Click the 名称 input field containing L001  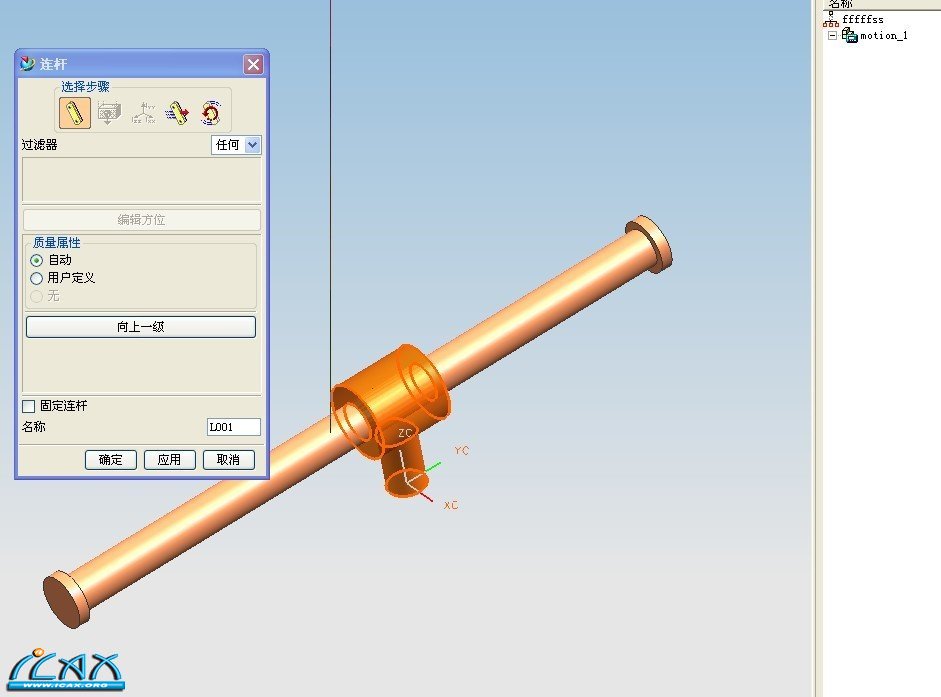[x=233, y=427]
